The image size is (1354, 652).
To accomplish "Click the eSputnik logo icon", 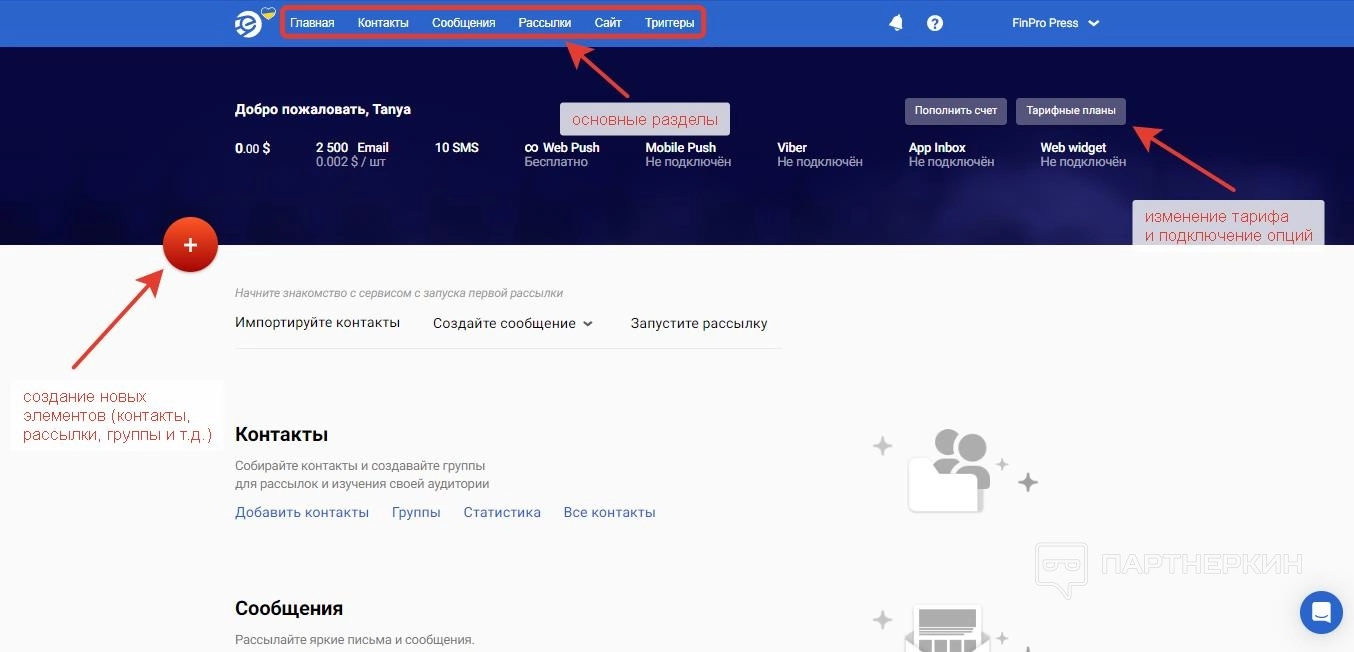I will pyautogui.click(x=248, y=22).
